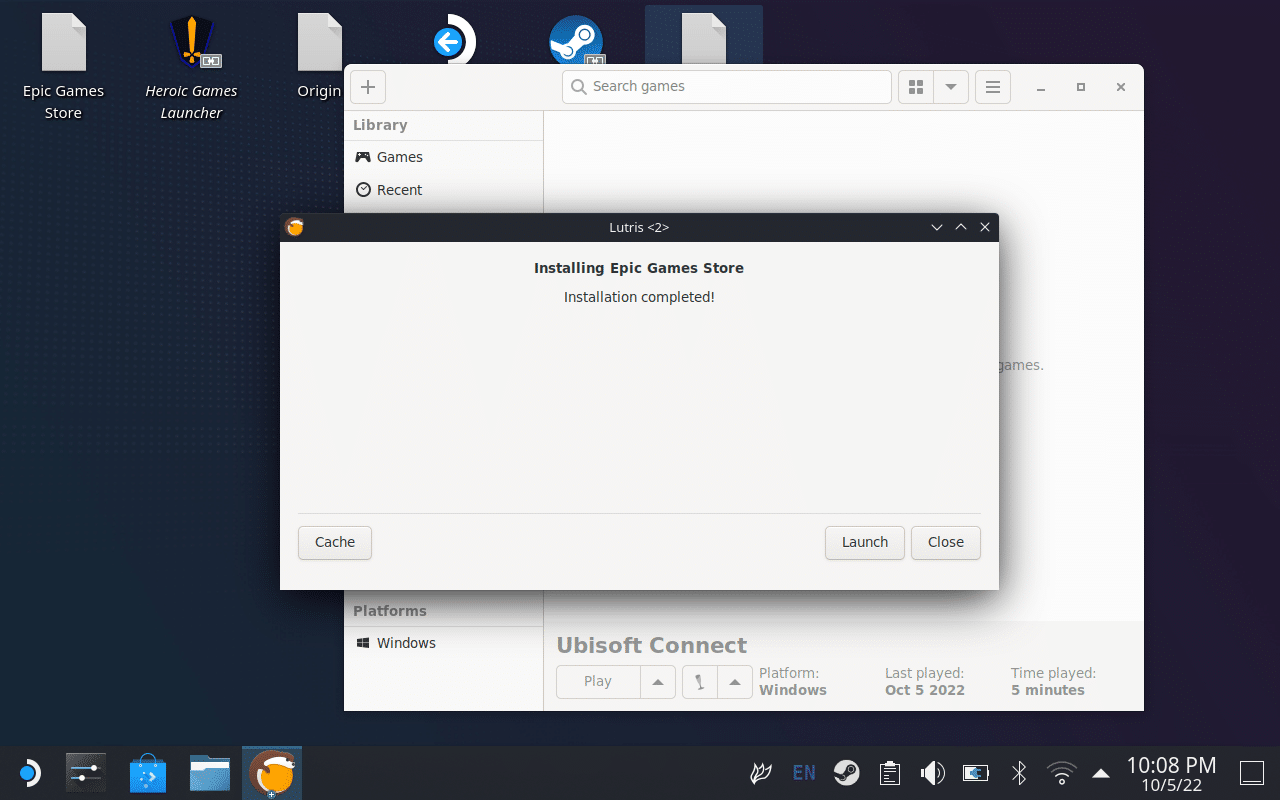This screenshot has width=1280, height=800.
Task: Open Discover store from taskbar
Action: point(148,773)
